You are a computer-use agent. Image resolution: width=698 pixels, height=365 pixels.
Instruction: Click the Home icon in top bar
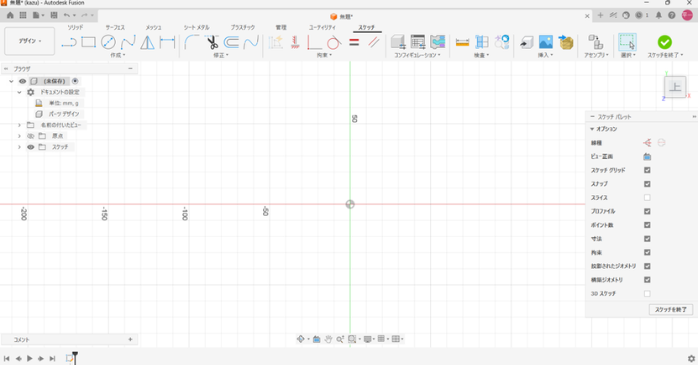point(10,15)
